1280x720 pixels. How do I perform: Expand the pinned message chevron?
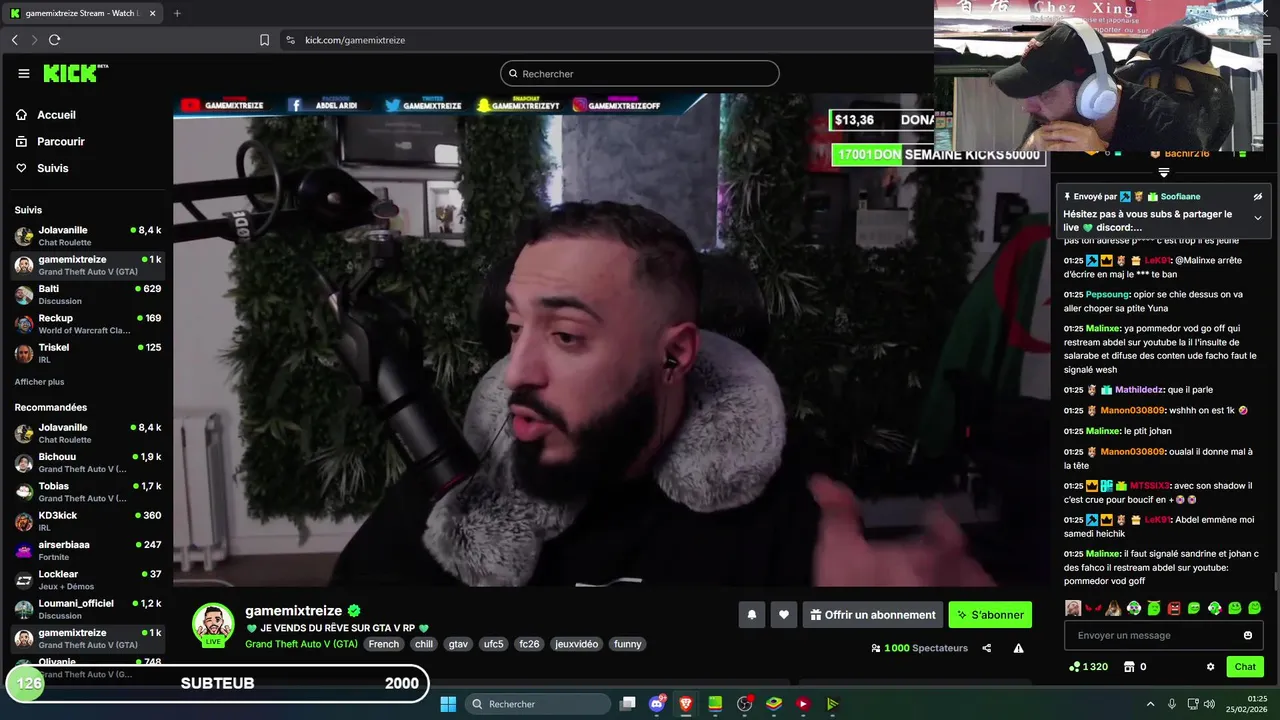pos(1258,218)
